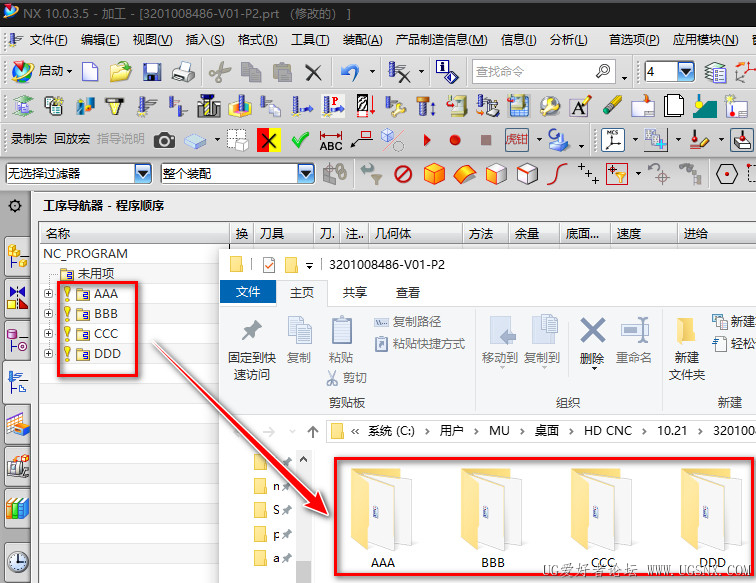
Task: Click the red-yellow X icon
Action: (269, 140)
